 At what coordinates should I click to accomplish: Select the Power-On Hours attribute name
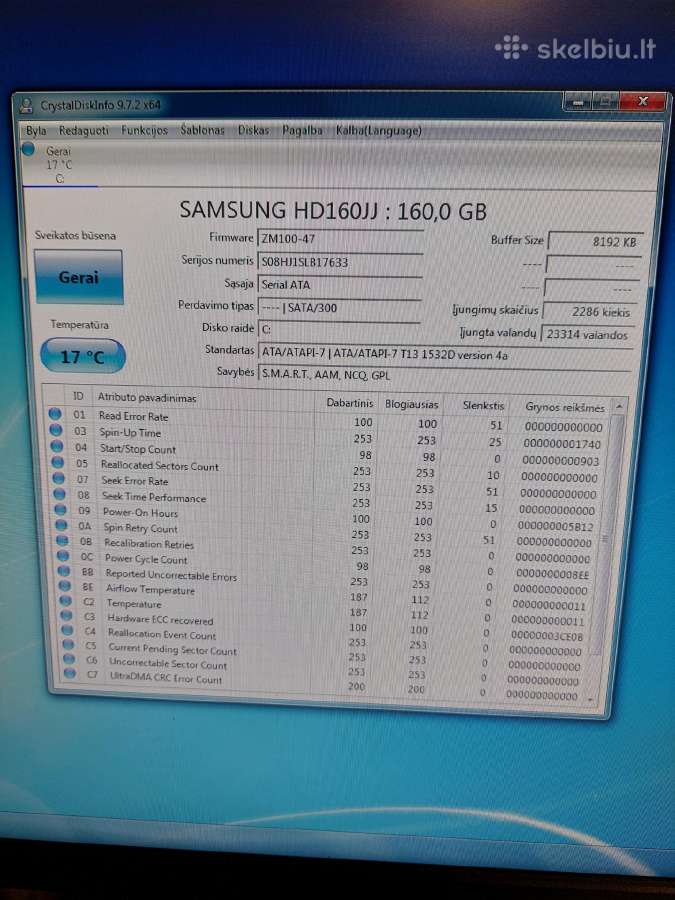(x=140, y=513)
